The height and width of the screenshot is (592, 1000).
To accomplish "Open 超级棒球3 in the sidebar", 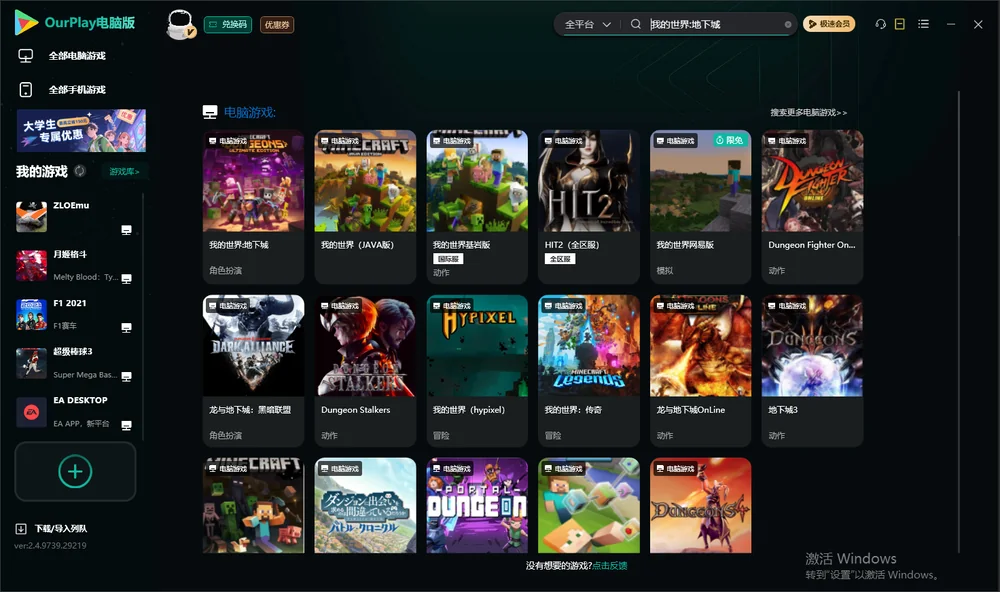I will click(75, 363).
